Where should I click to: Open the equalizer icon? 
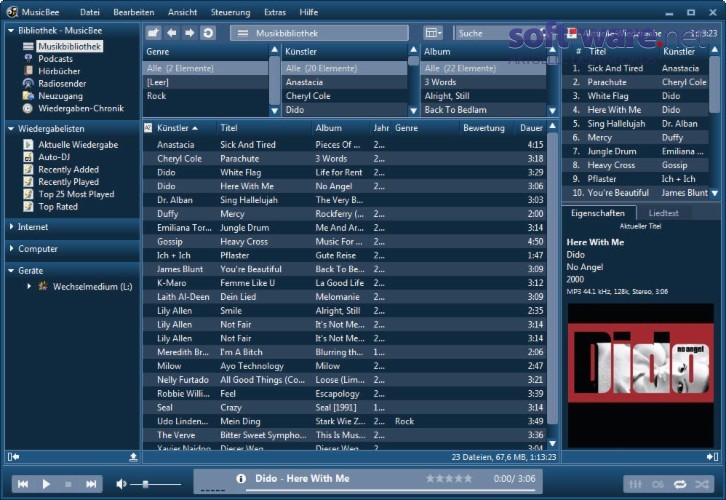(636, 484)
